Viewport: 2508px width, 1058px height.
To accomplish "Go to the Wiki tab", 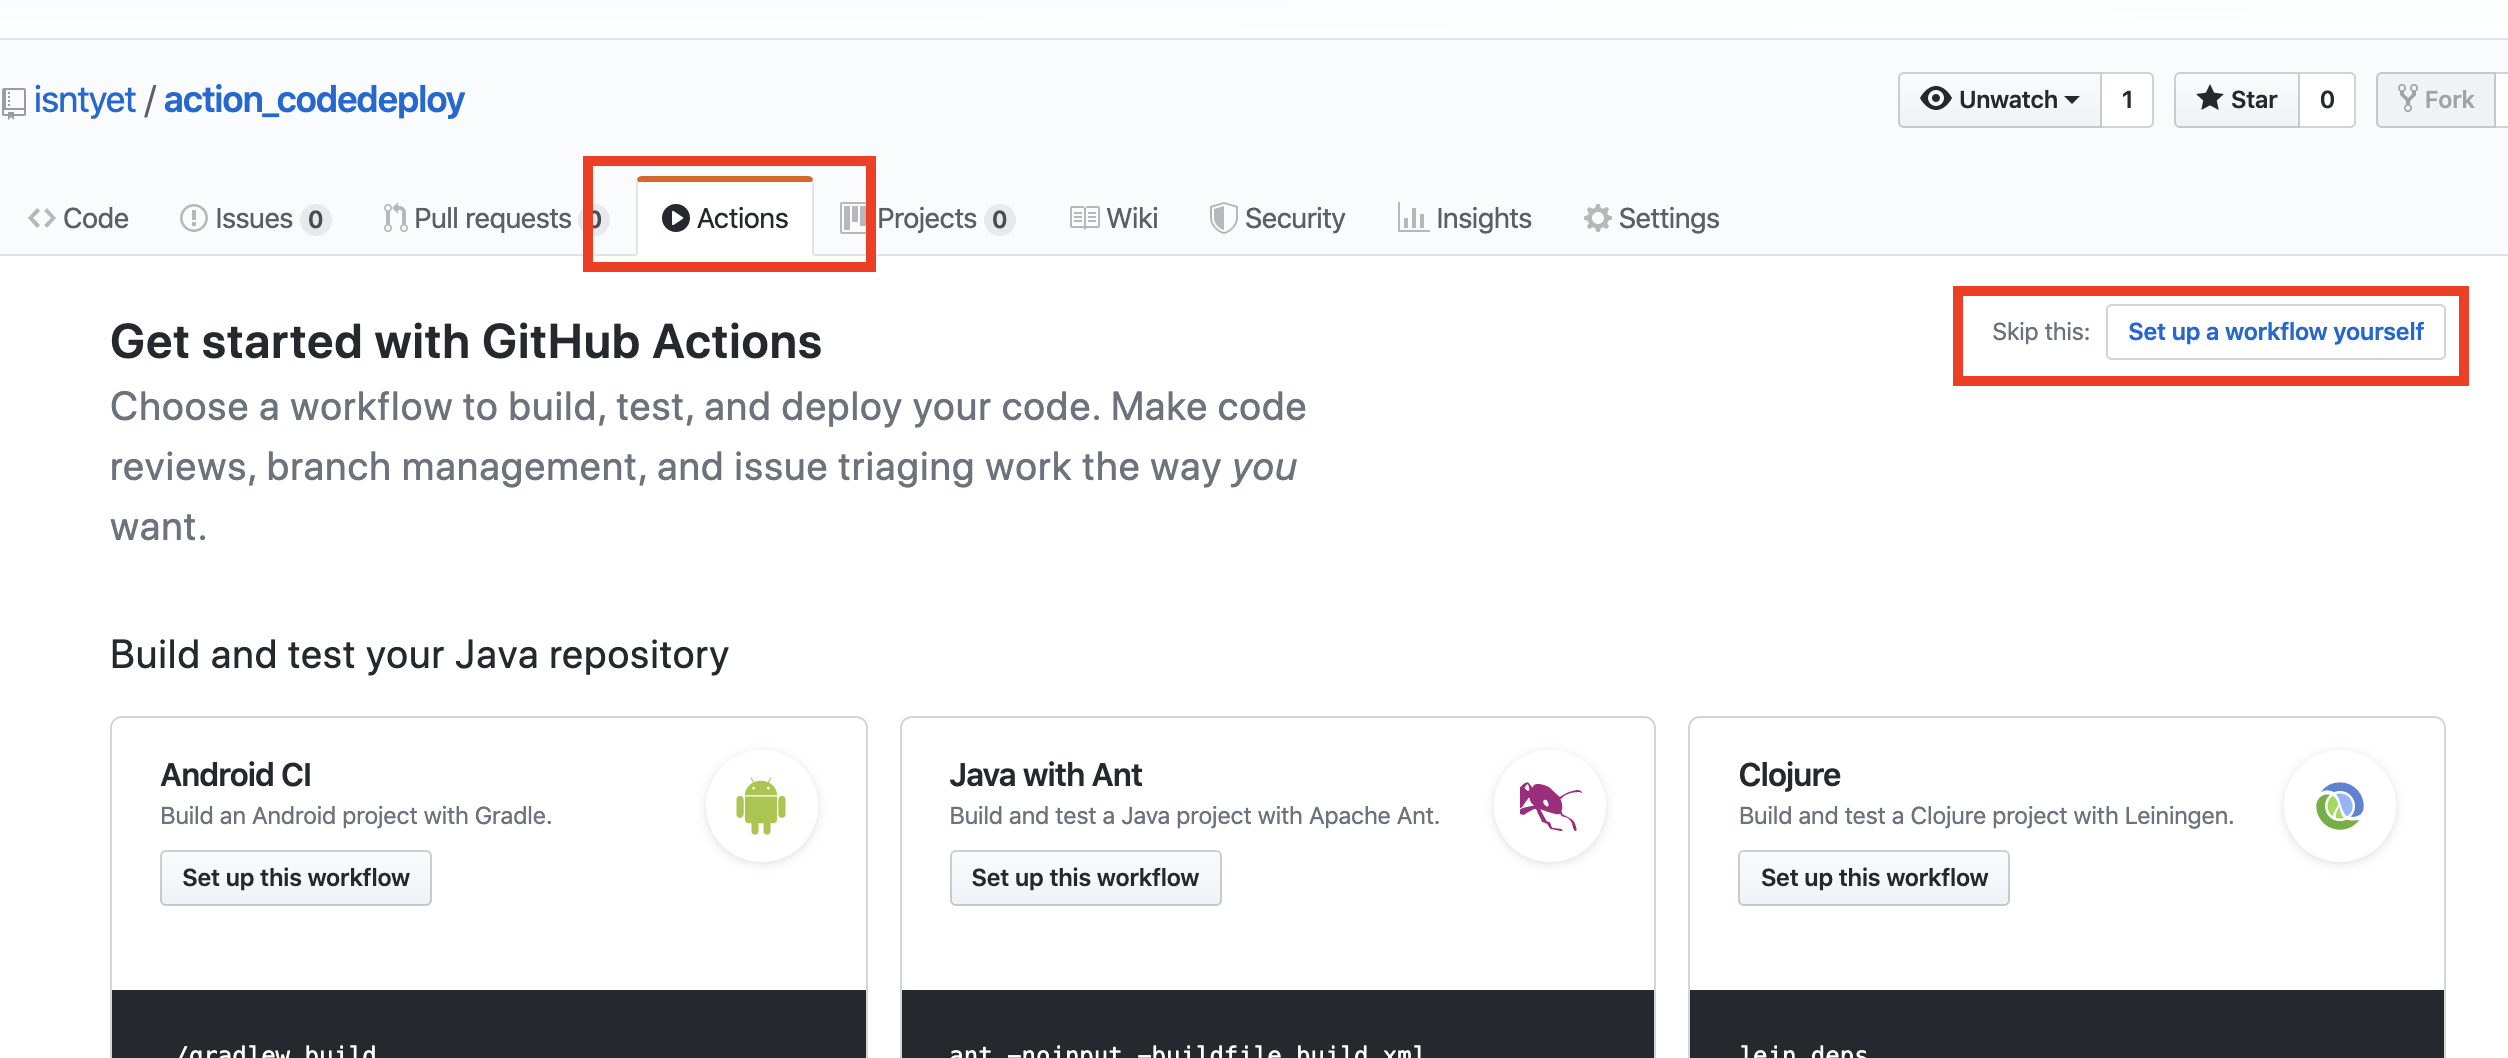I will (1113, 218).
